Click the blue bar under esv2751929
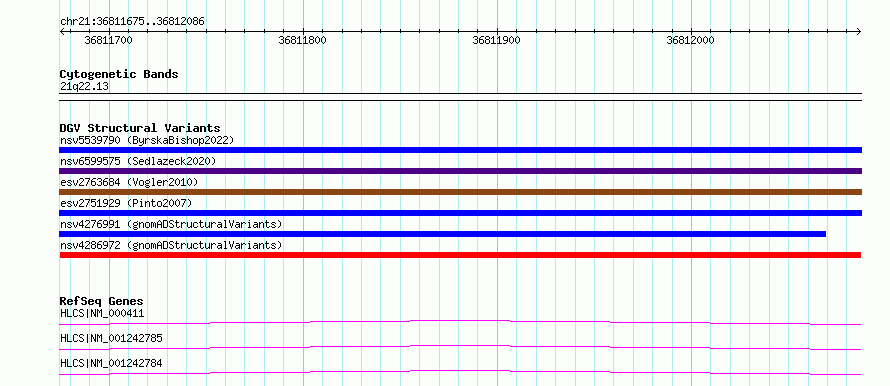The width and height of the screenshot is (890, 386). [460, 213]
